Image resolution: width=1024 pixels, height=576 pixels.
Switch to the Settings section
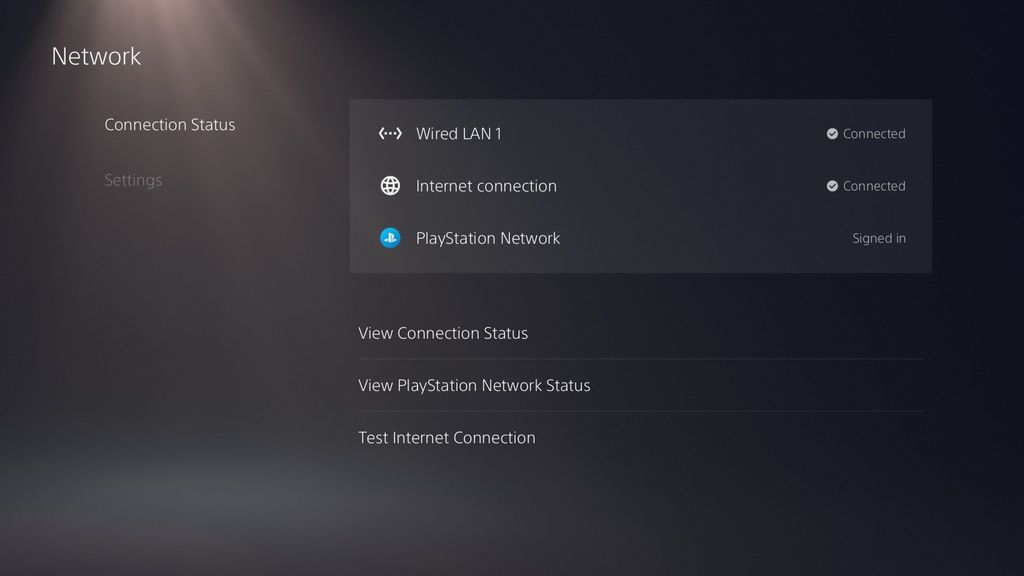click(133, 180)
